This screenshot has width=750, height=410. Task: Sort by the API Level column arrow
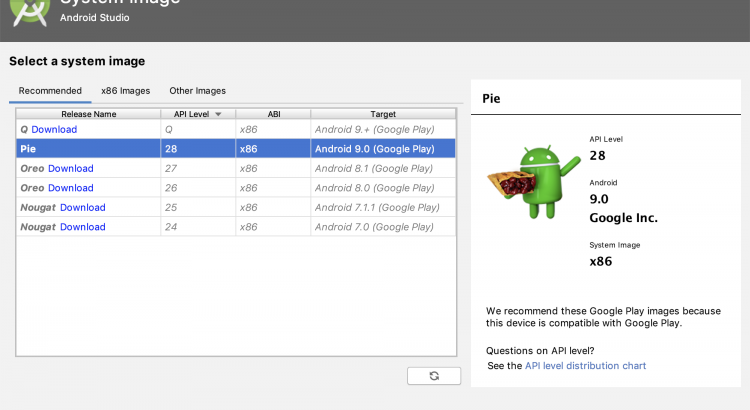click(x=218, y=115)
